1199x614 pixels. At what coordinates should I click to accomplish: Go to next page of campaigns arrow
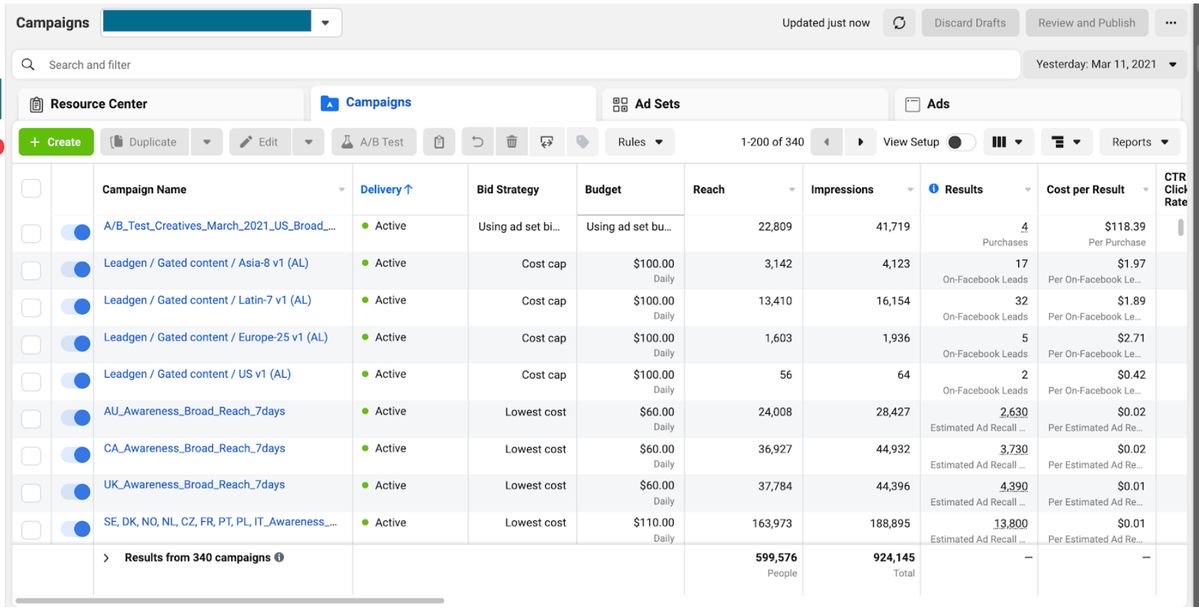pos(860,142)
